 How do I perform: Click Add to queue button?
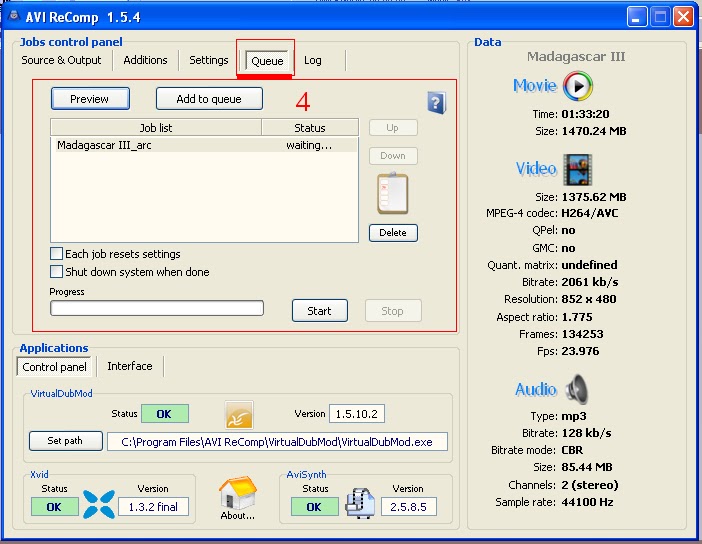pyautogui.click(x=209, y=99)
